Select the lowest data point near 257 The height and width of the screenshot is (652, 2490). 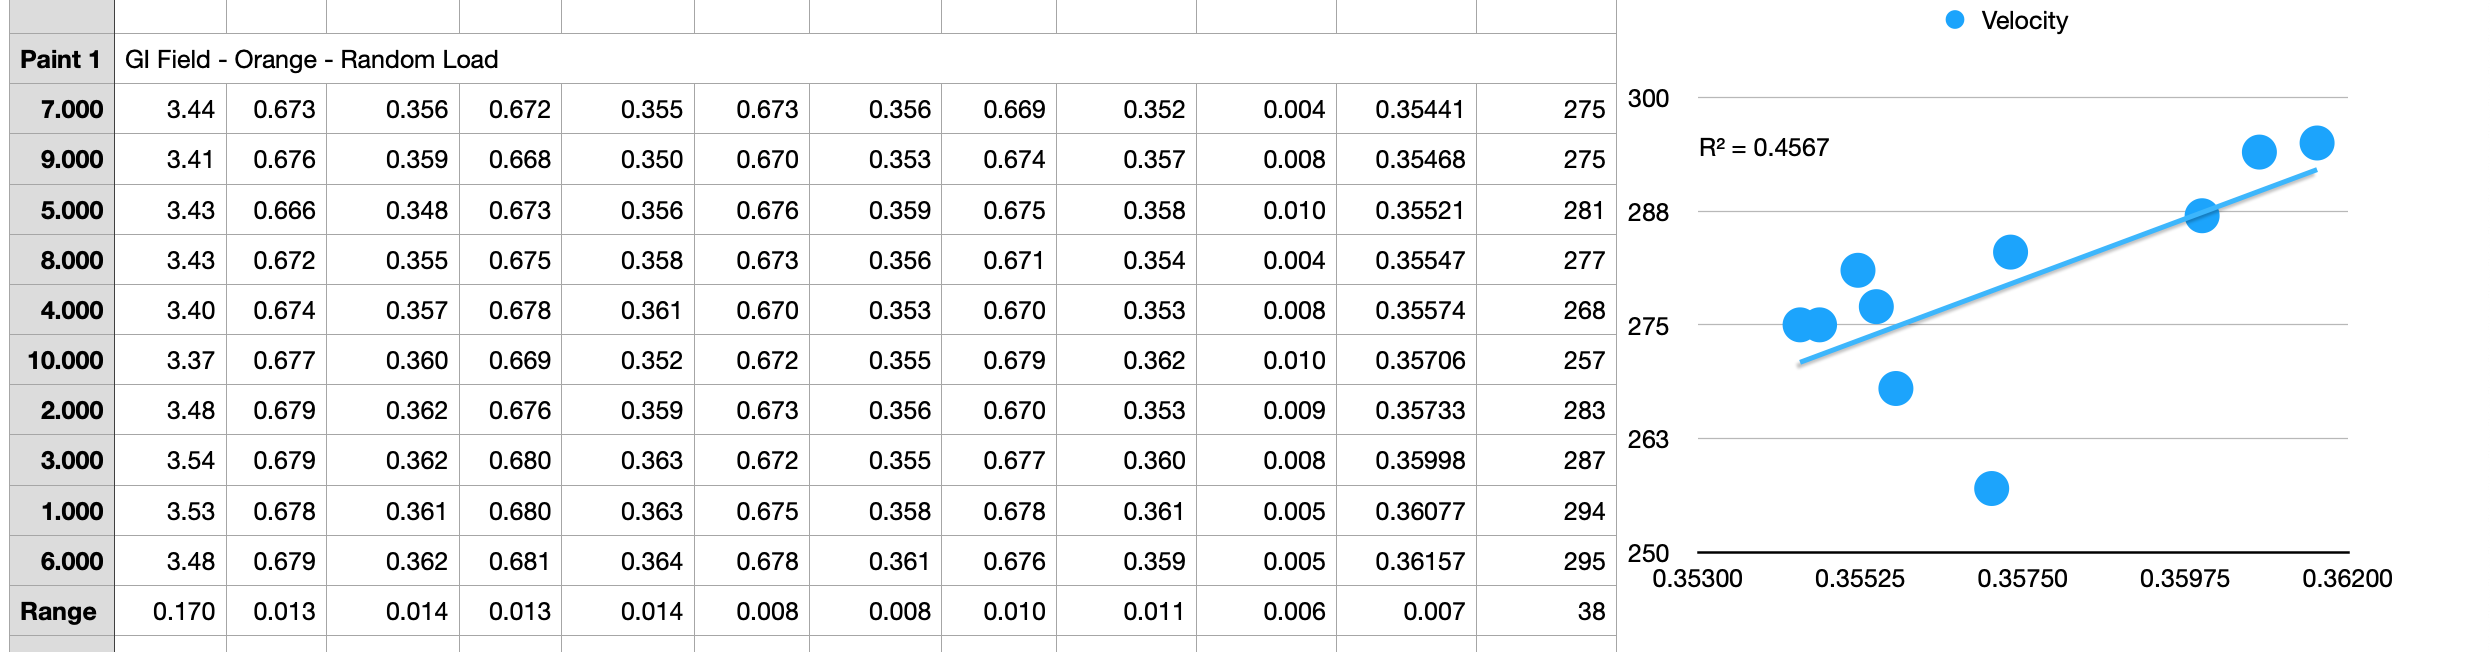coord(1991,488)
